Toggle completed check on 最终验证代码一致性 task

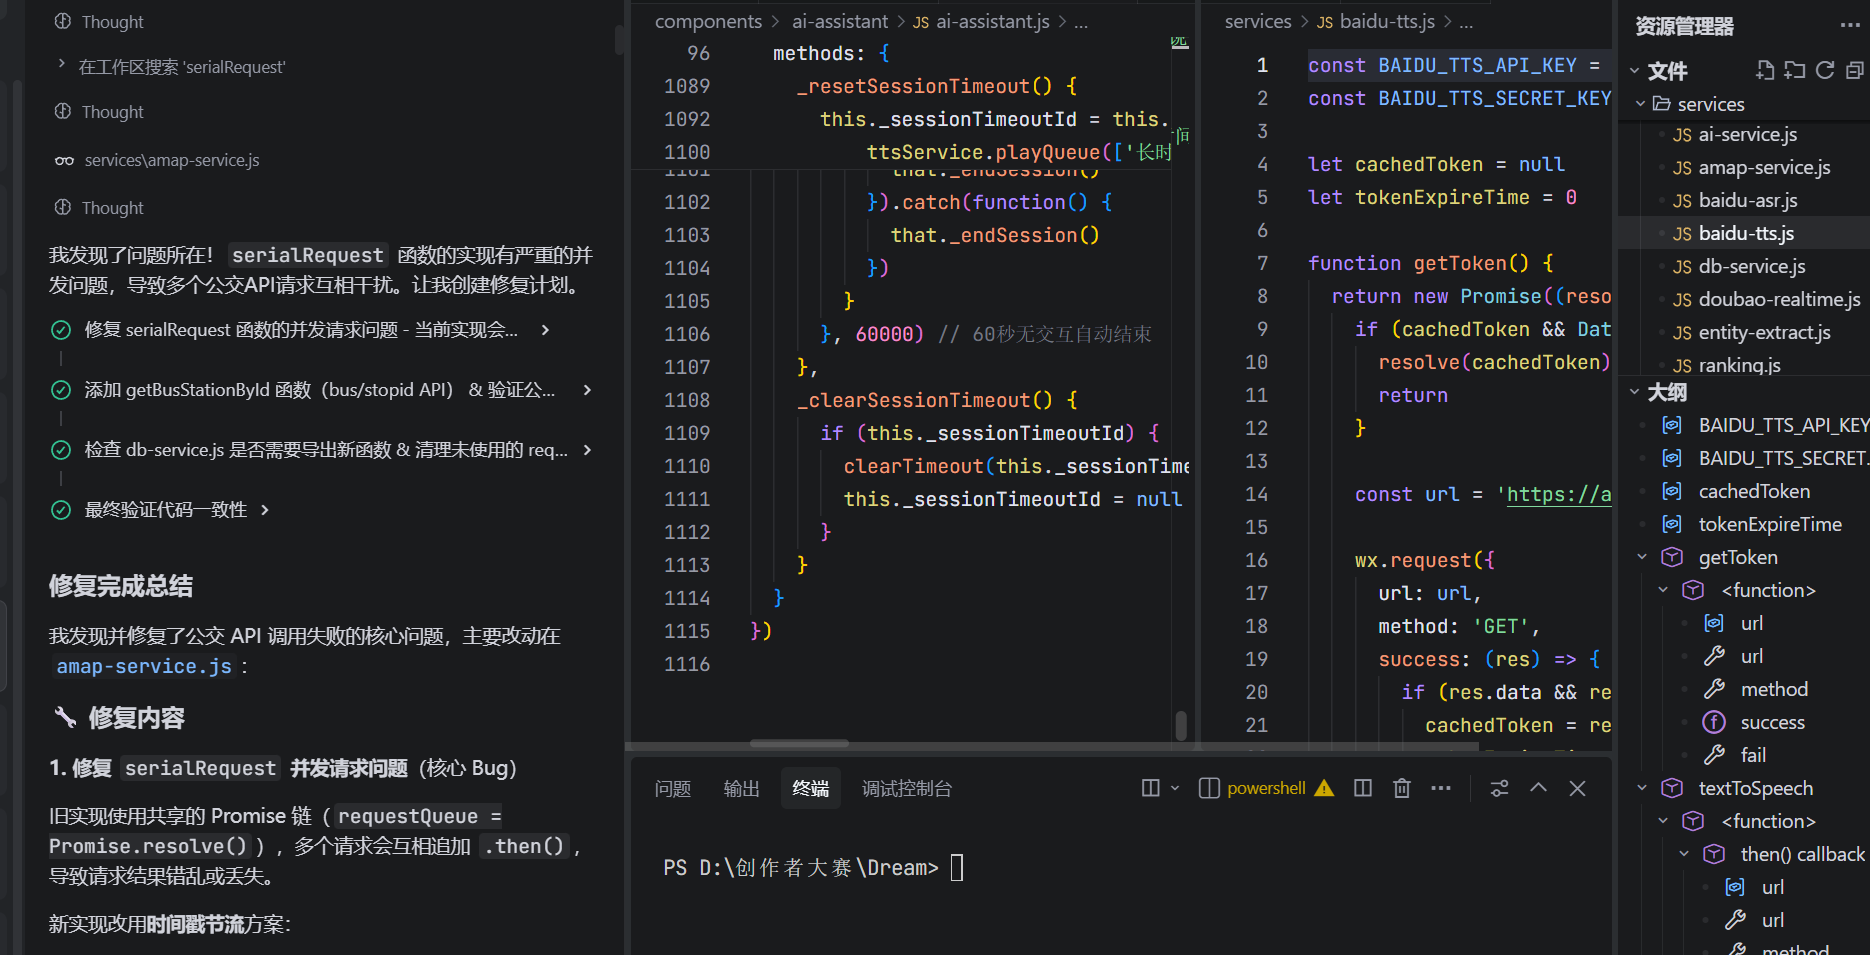coord(61,510)
